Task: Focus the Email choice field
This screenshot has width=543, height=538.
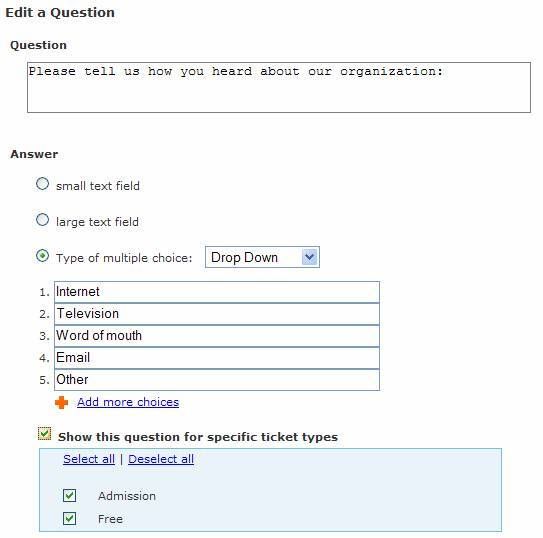Action: (217, 358)
